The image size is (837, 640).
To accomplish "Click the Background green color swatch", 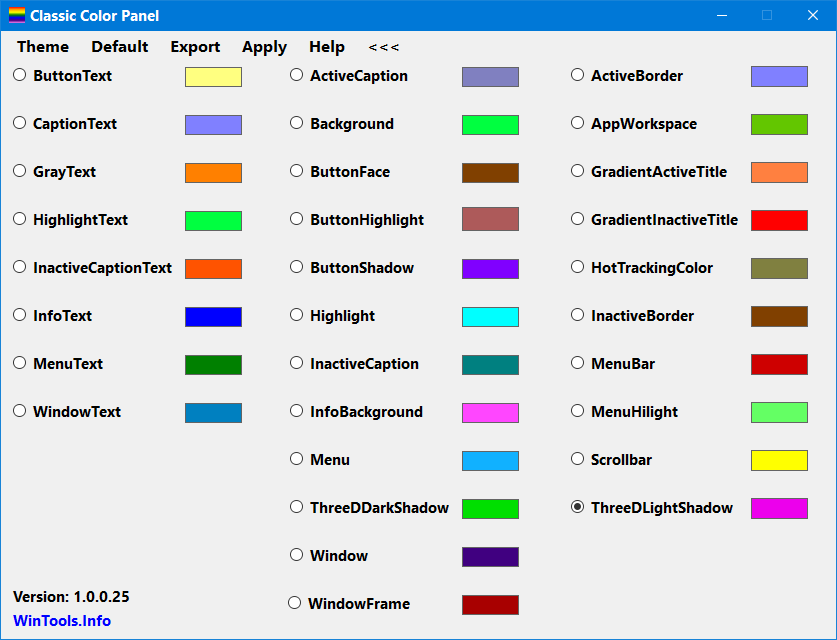I will click(x=489, y=124).
